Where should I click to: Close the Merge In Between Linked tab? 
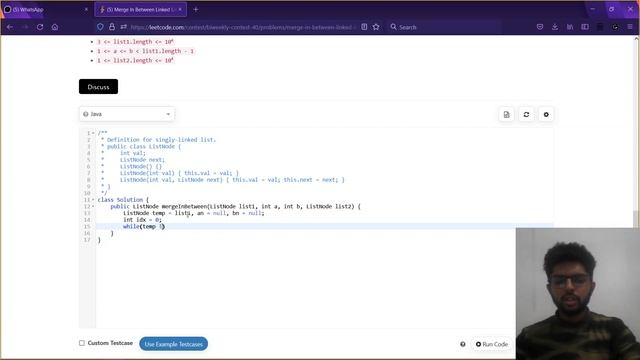click(x=180, y=9)
